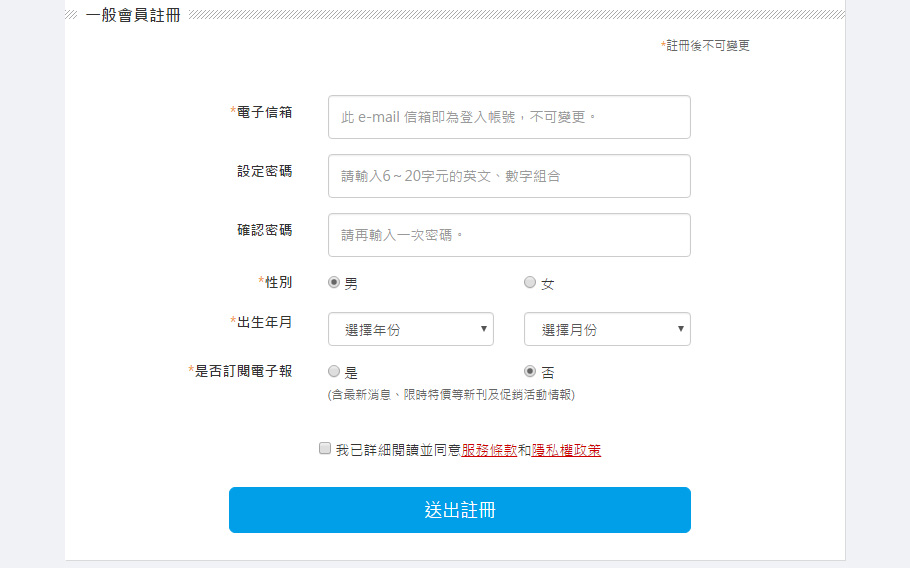Click the 是否訂閱電子報 label
Image resolution: width=910 pixels, height=568 pixels.
(243, 371)
